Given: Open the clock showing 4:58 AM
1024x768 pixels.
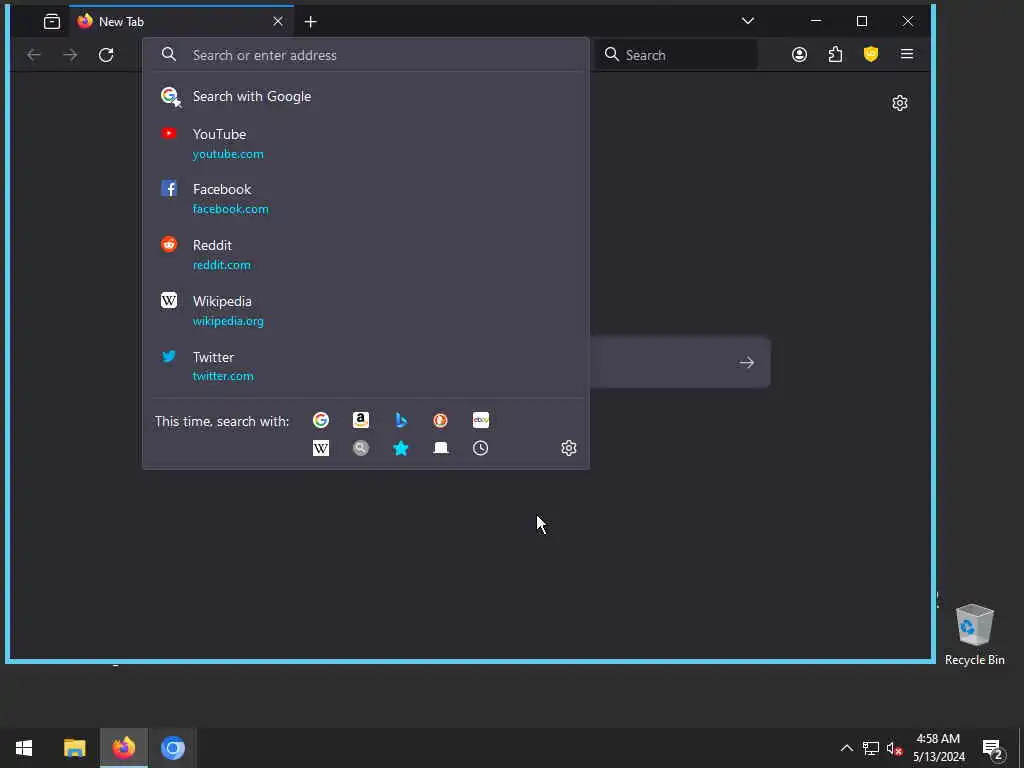Looking at the screenshot, I should (x=938, y=748).
